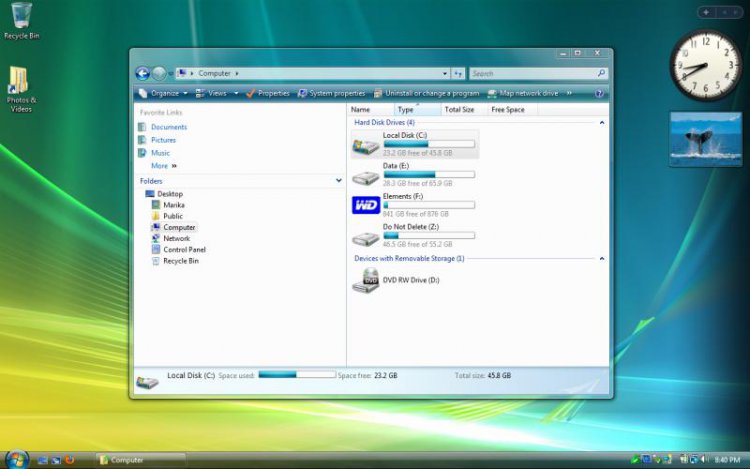750x469 pixels.
Task: Open the Organize menu
Action: click(163, 93)
